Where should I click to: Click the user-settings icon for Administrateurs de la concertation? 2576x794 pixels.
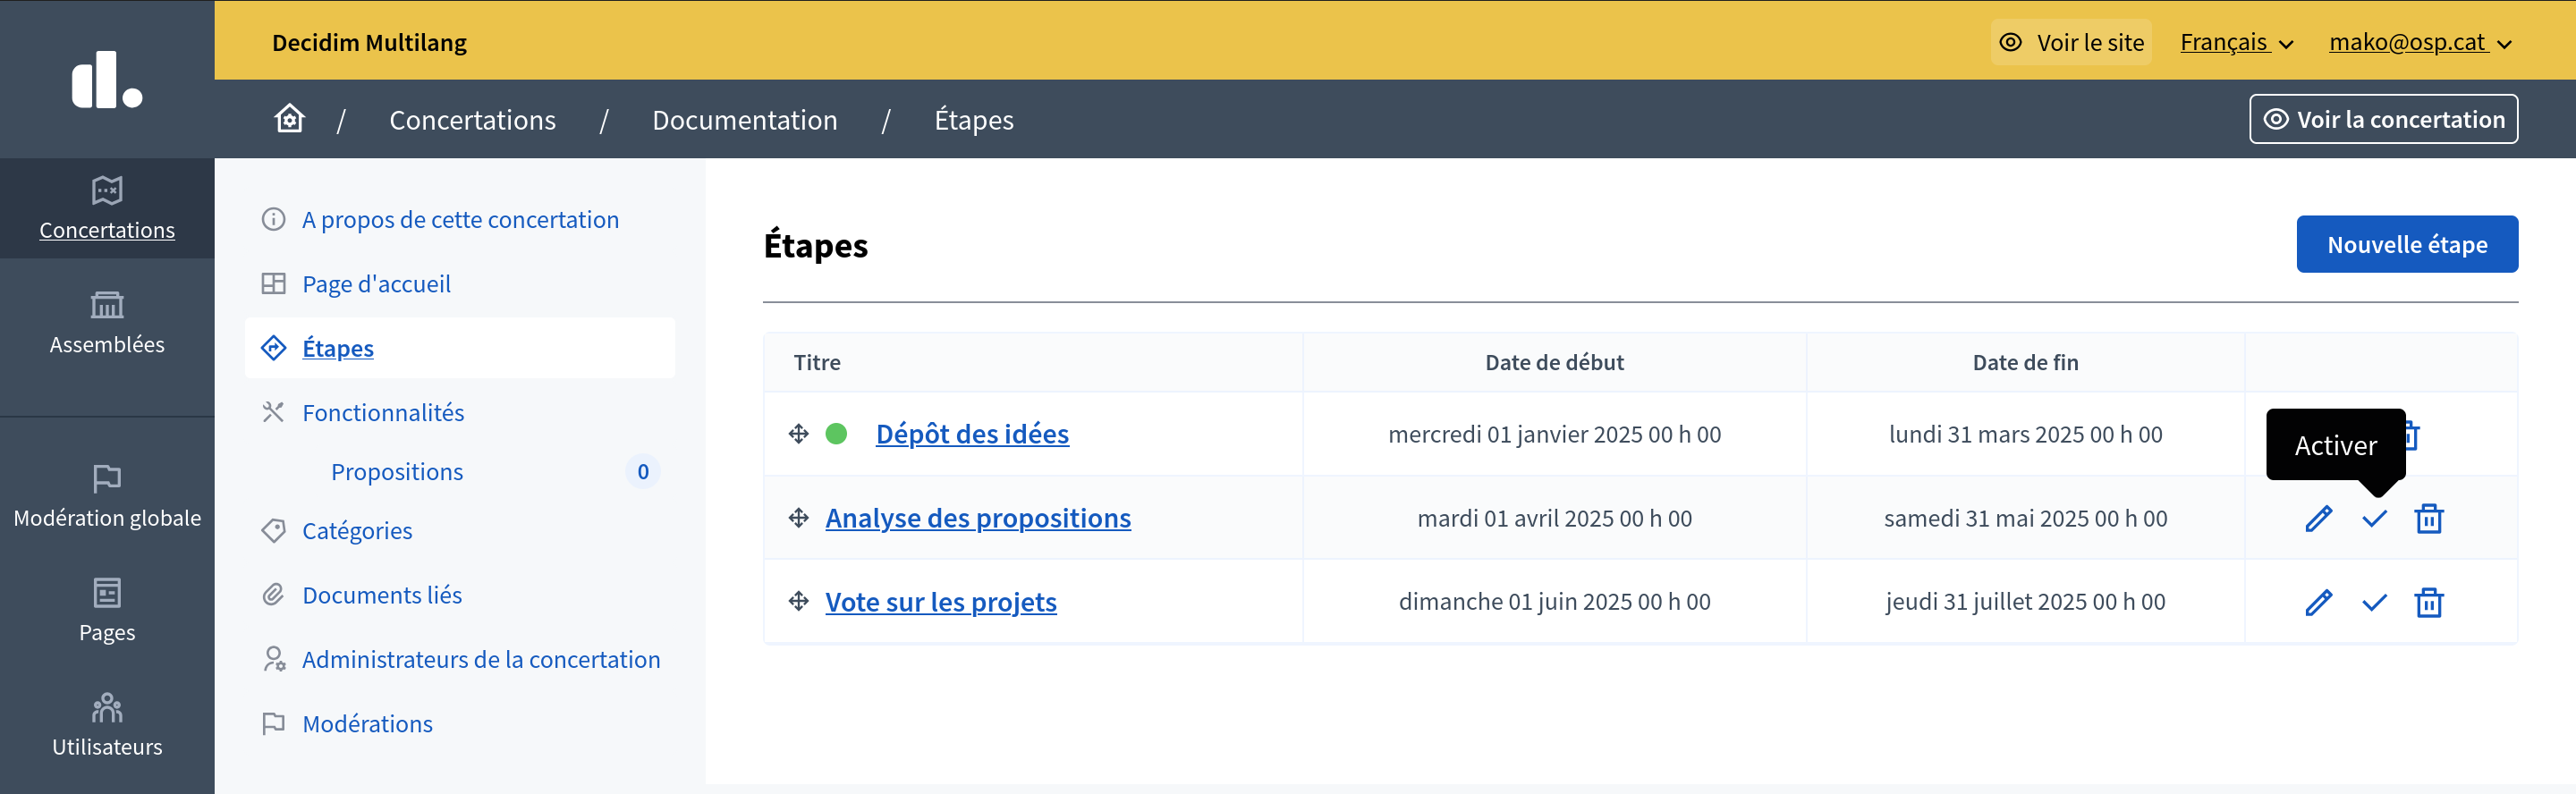(x=273, y=659)
